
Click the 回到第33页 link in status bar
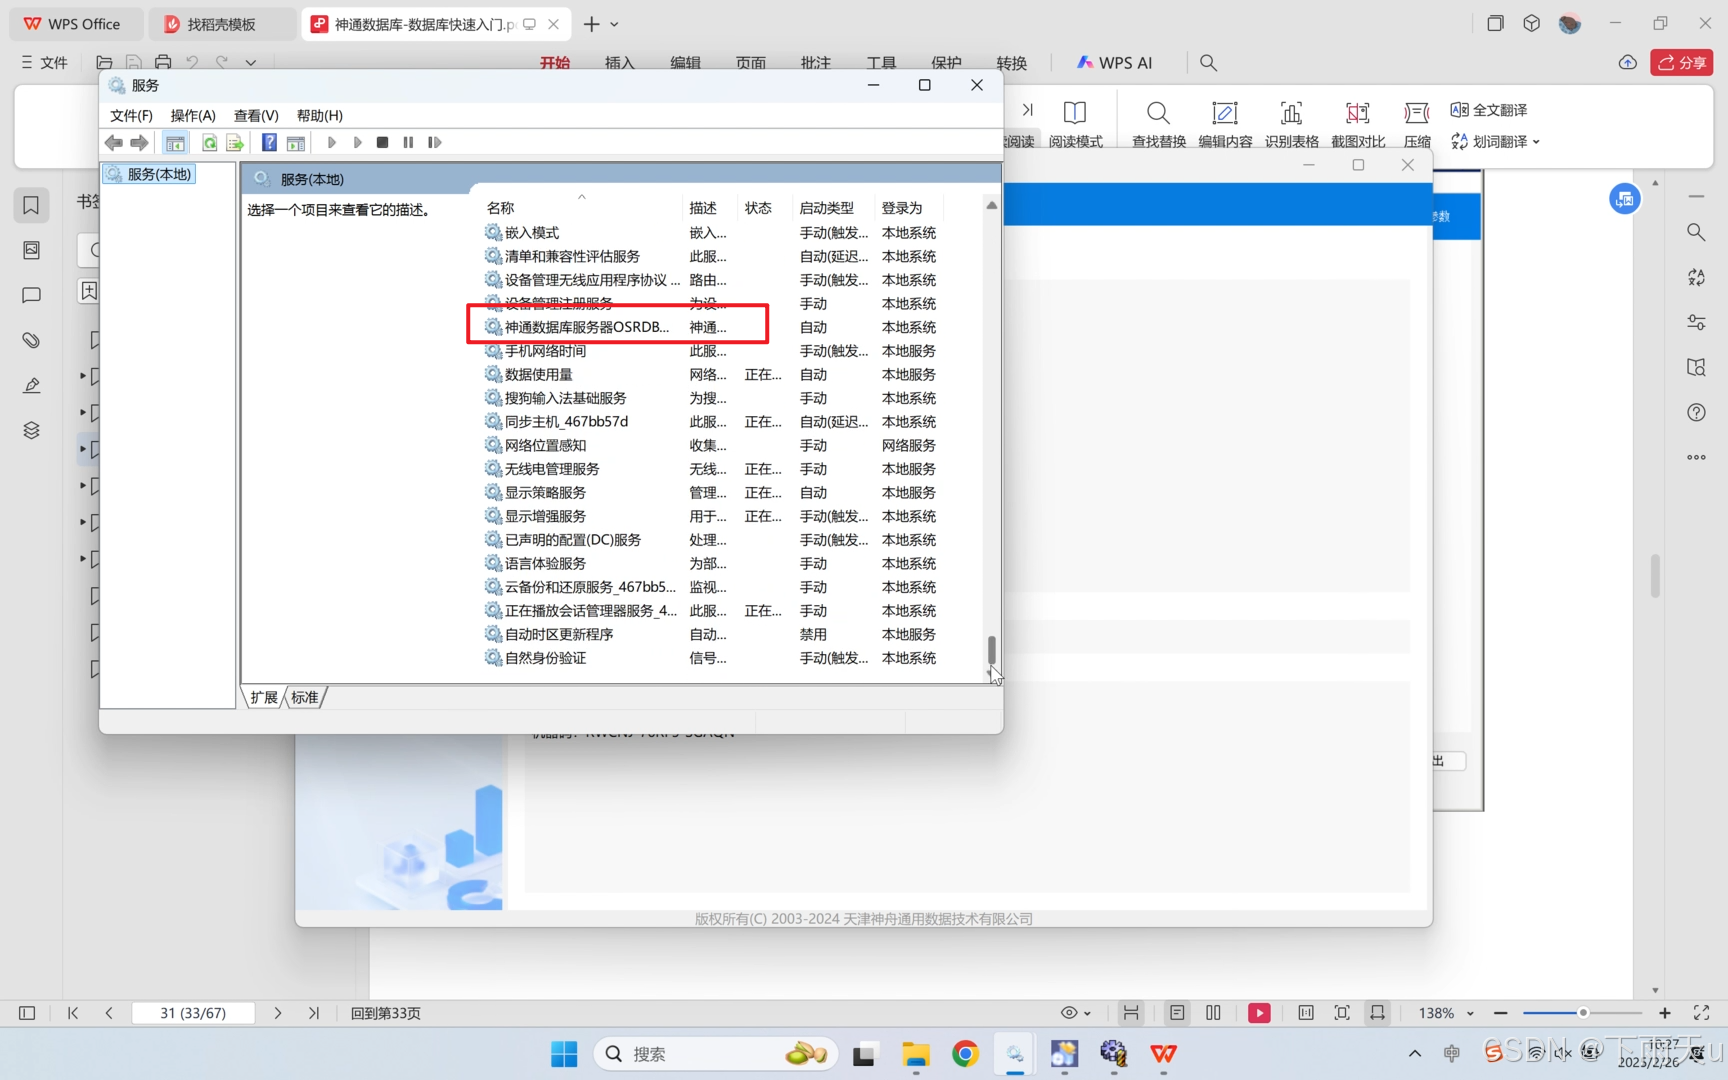click(385, 1013)
